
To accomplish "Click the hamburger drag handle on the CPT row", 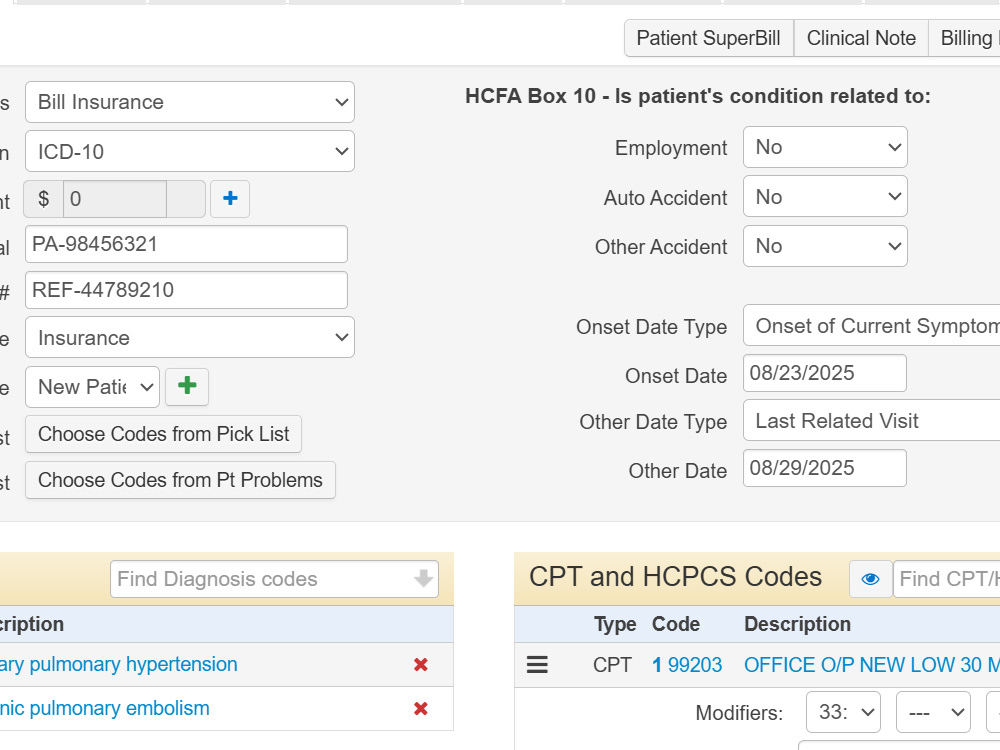I will (x=537, y=665).
